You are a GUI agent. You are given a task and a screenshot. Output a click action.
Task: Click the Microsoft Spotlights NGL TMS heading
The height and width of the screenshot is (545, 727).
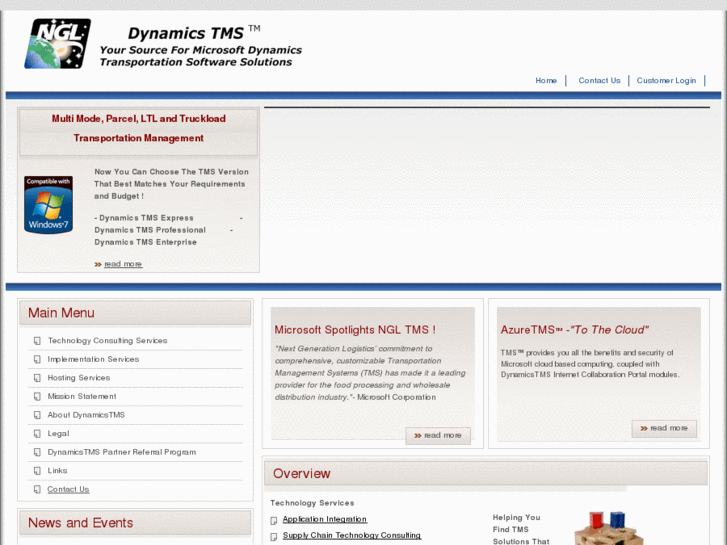point(355,330)
